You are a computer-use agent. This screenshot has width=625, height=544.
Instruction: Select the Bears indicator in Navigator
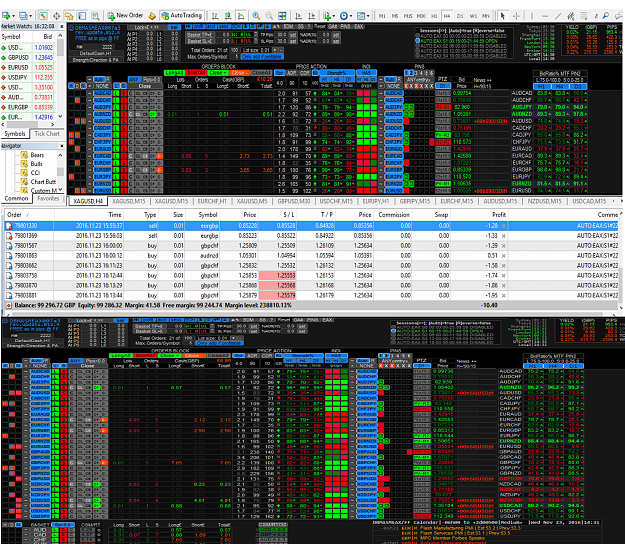pos(37,155)
